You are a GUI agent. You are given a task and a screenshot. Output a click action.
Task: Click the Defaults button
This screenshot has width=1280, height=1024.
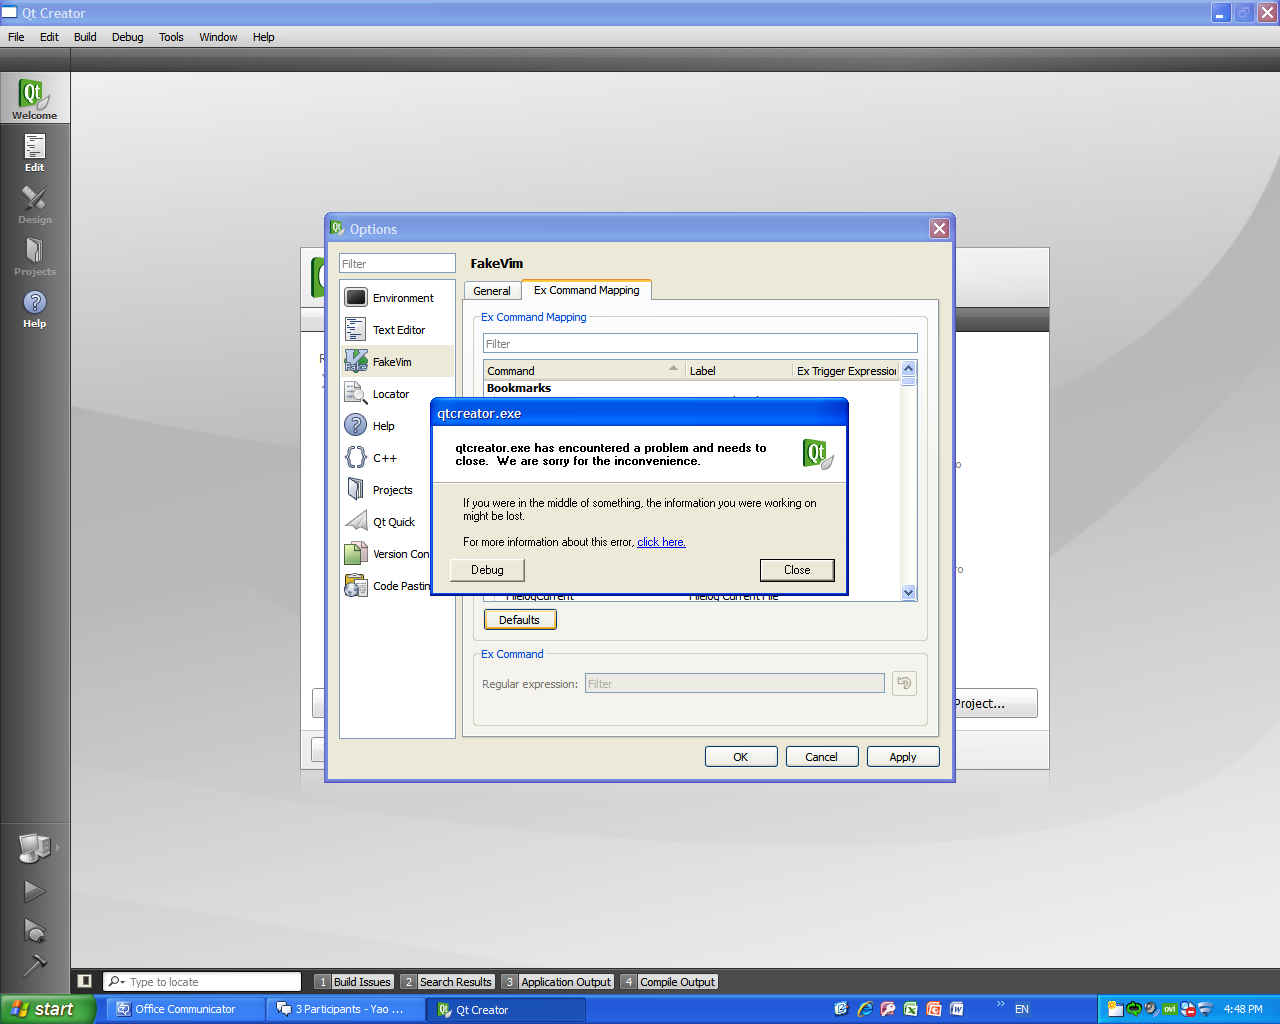pyautogui.click(x=520, y=620)
